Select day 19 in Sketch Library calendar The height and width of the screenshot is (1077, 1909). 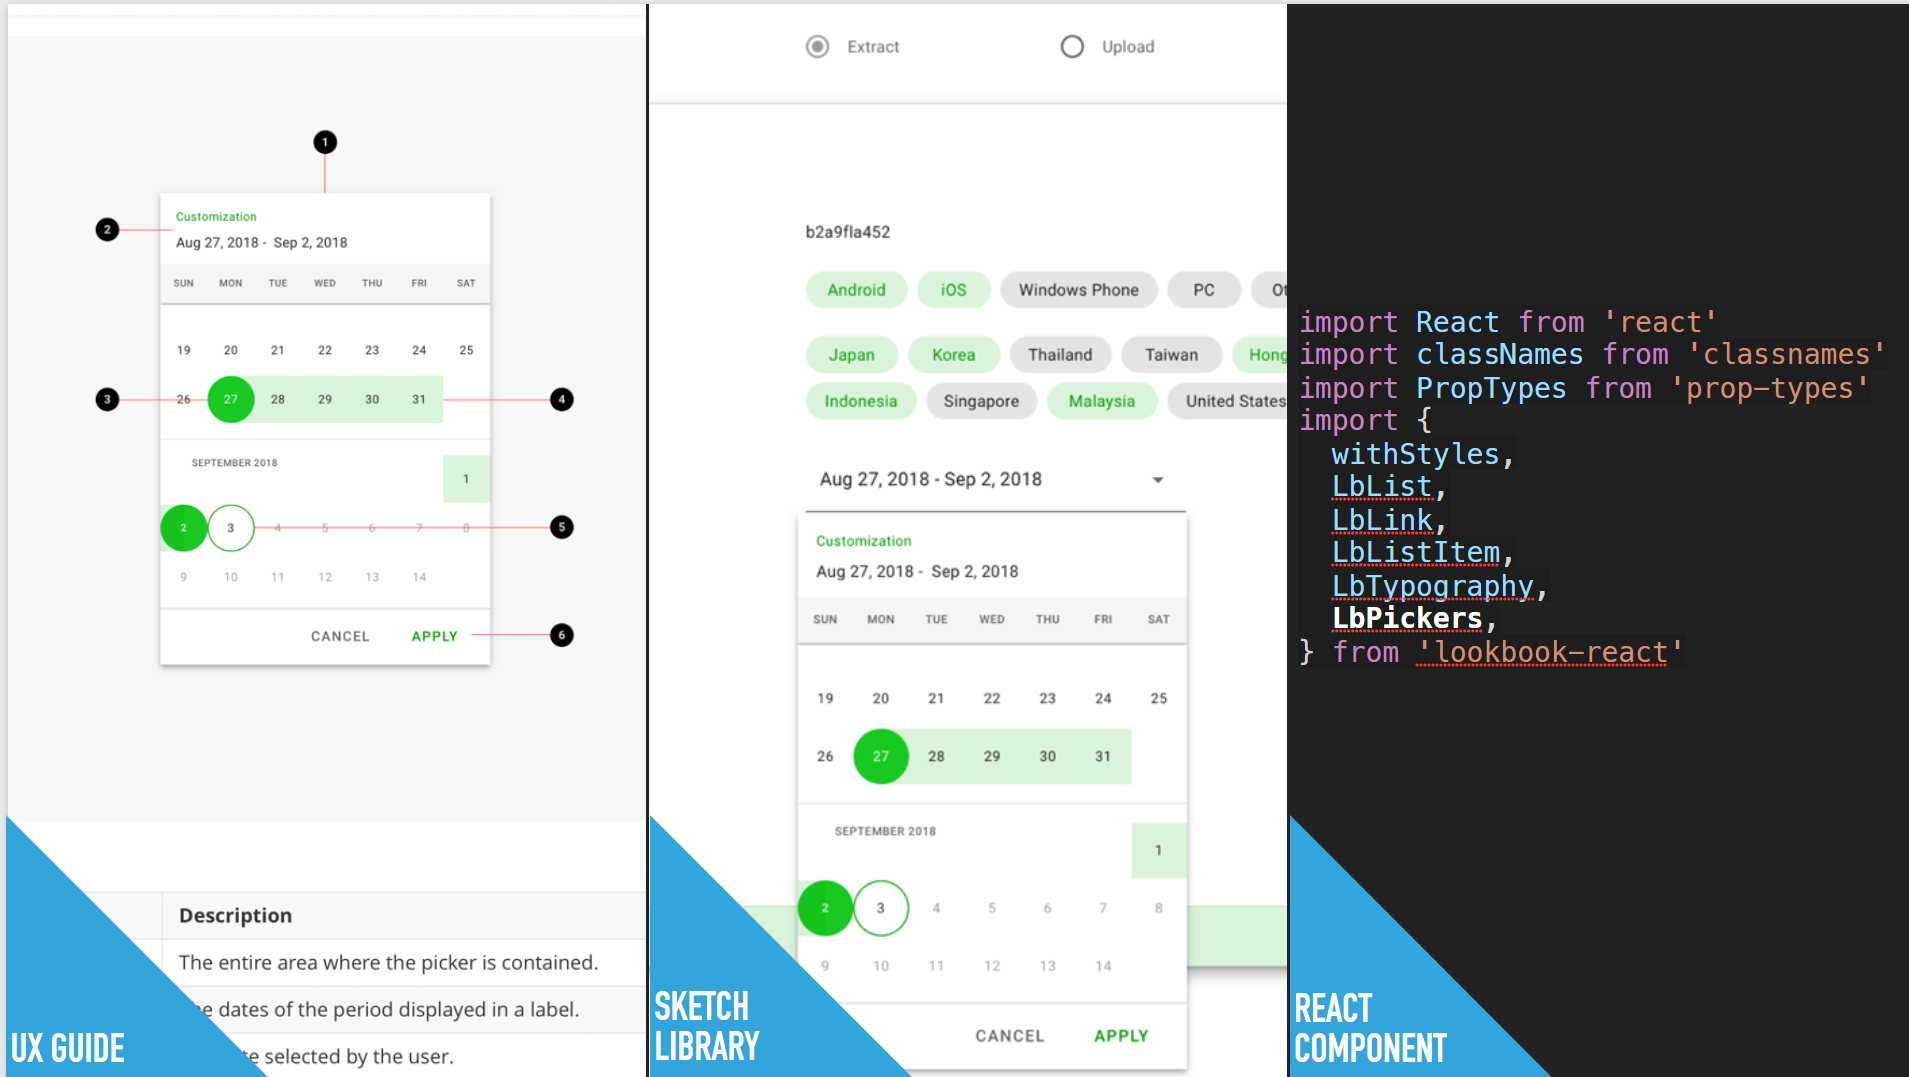coord(825,698)
